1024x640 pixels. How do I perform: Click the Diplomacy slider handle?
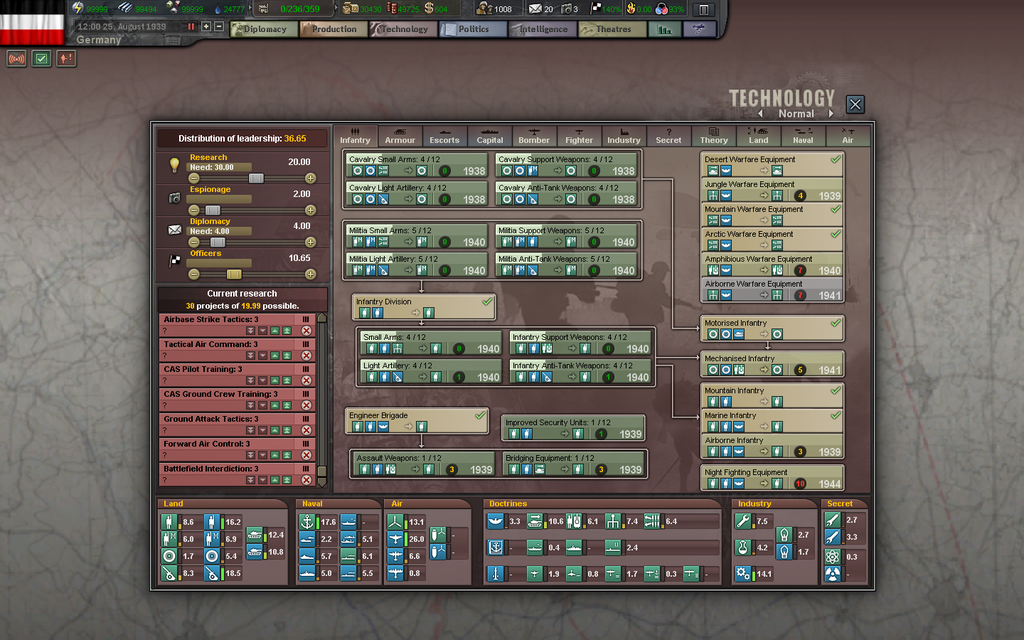[x=217, y=242]
